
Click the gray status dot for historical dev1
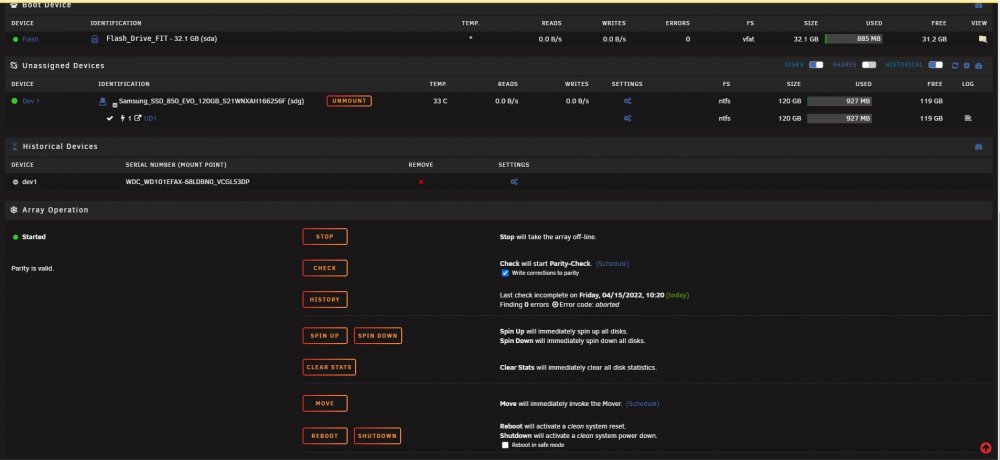tap(15, 182)
